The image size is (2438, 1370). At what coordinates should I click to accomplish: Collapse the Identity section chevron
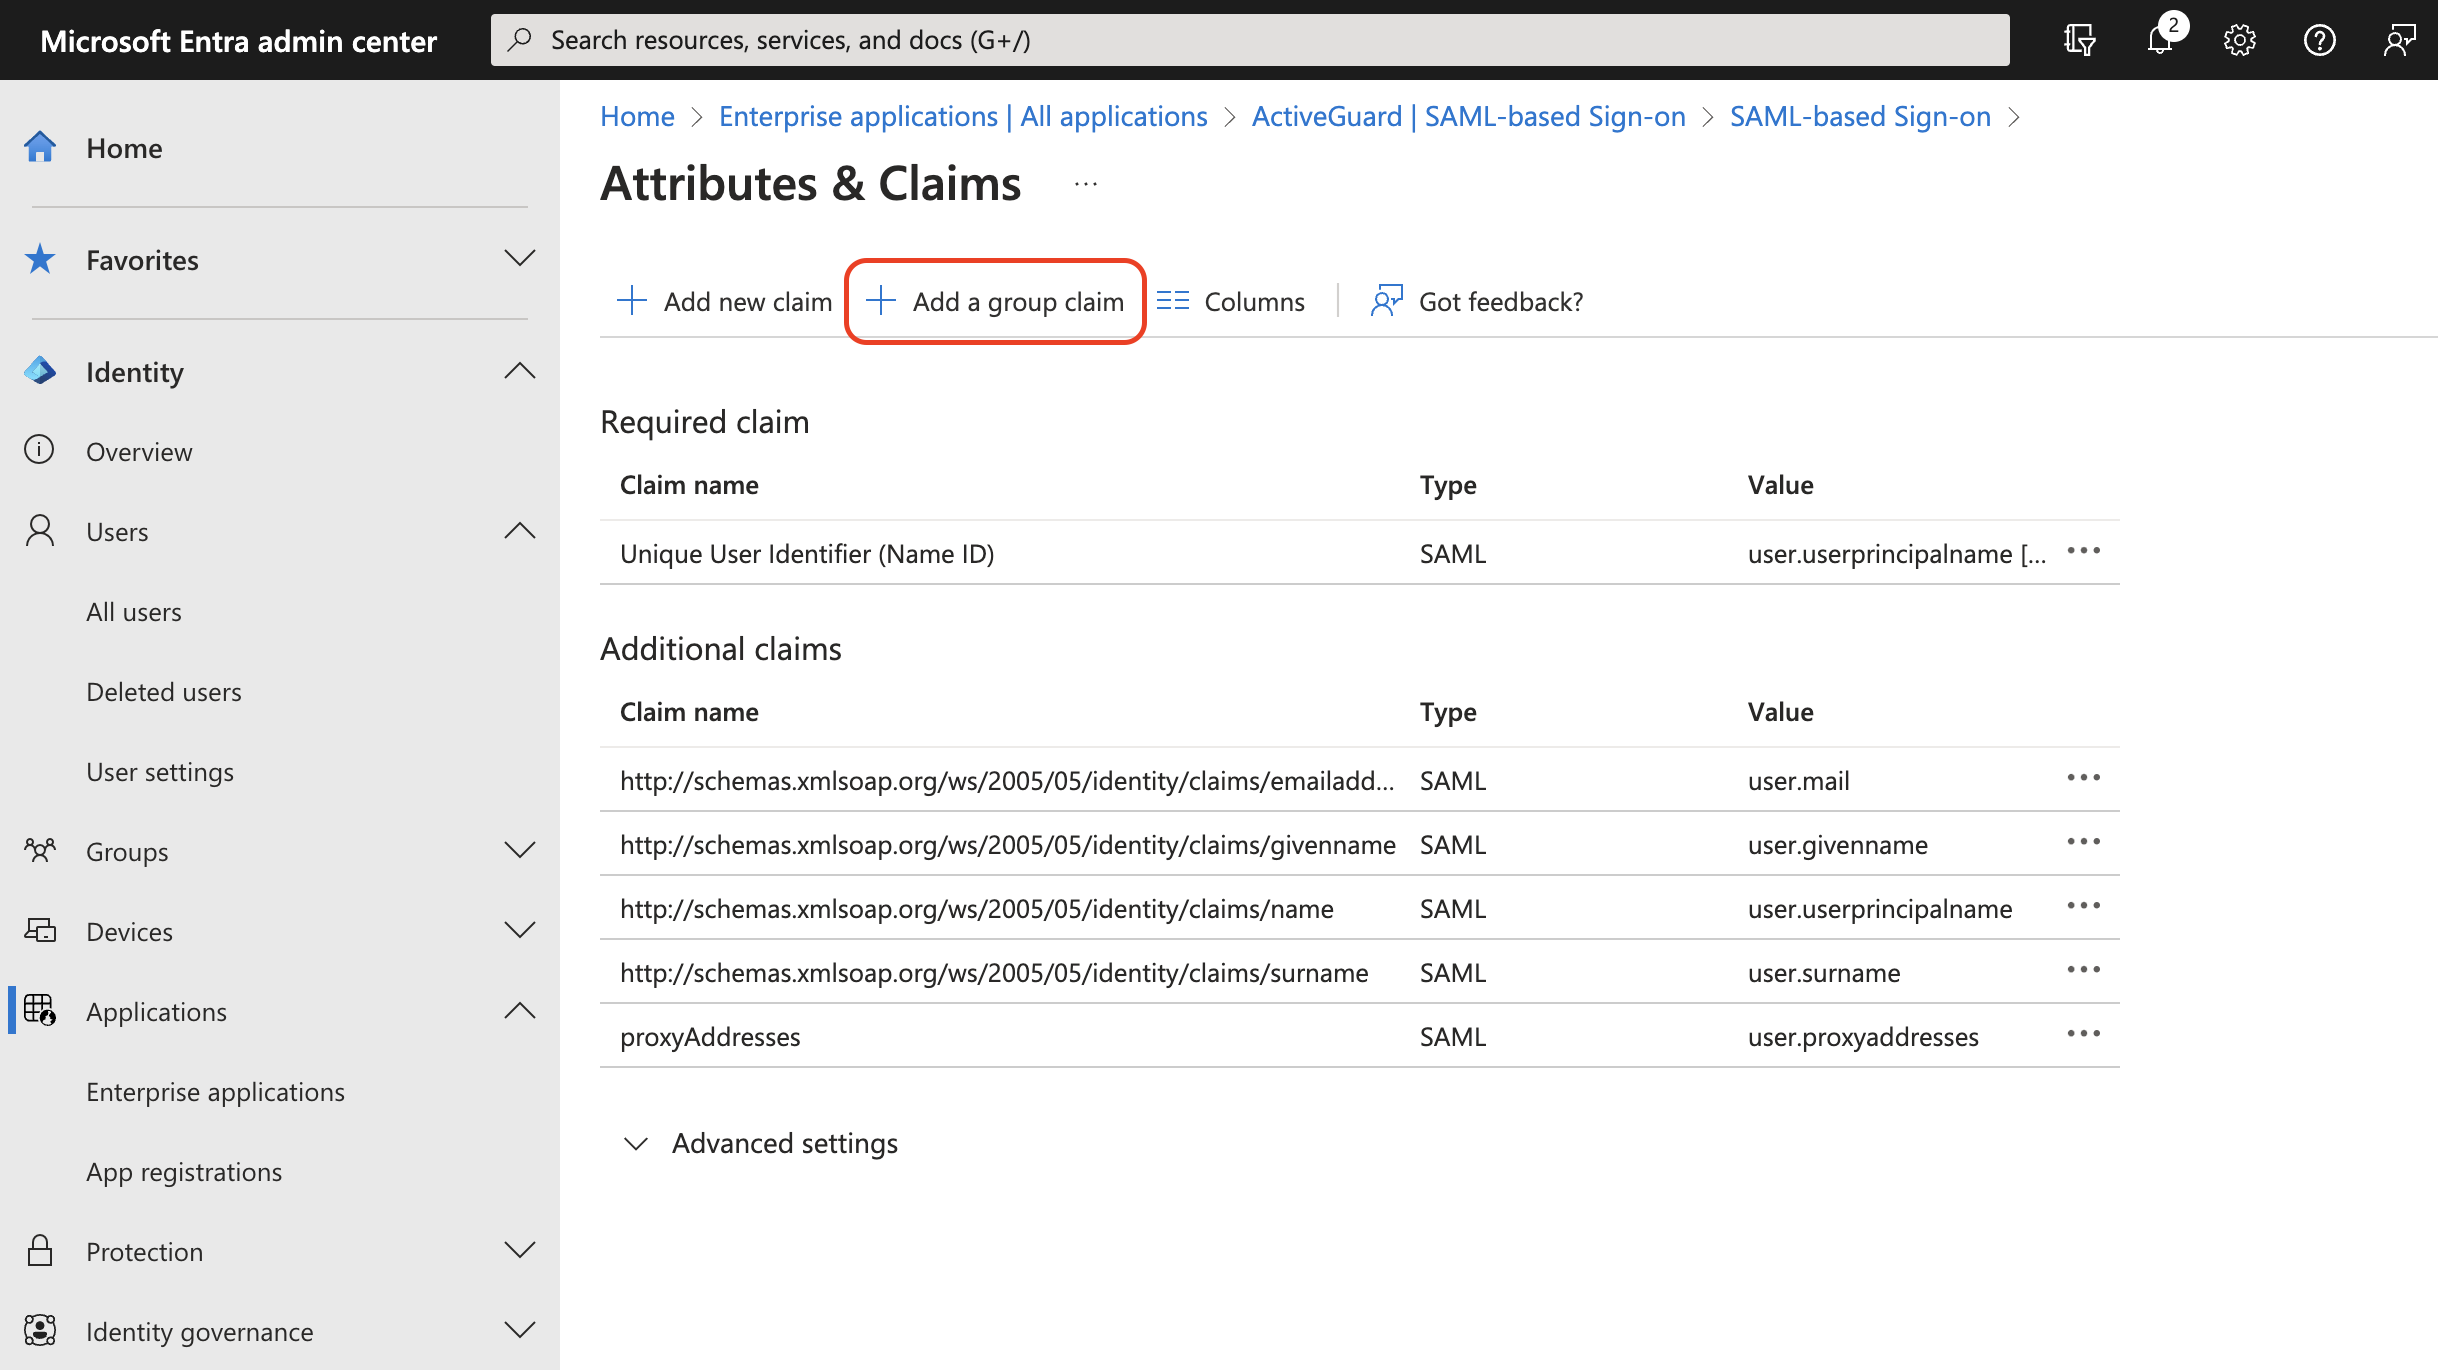click(x=520, y=371)
